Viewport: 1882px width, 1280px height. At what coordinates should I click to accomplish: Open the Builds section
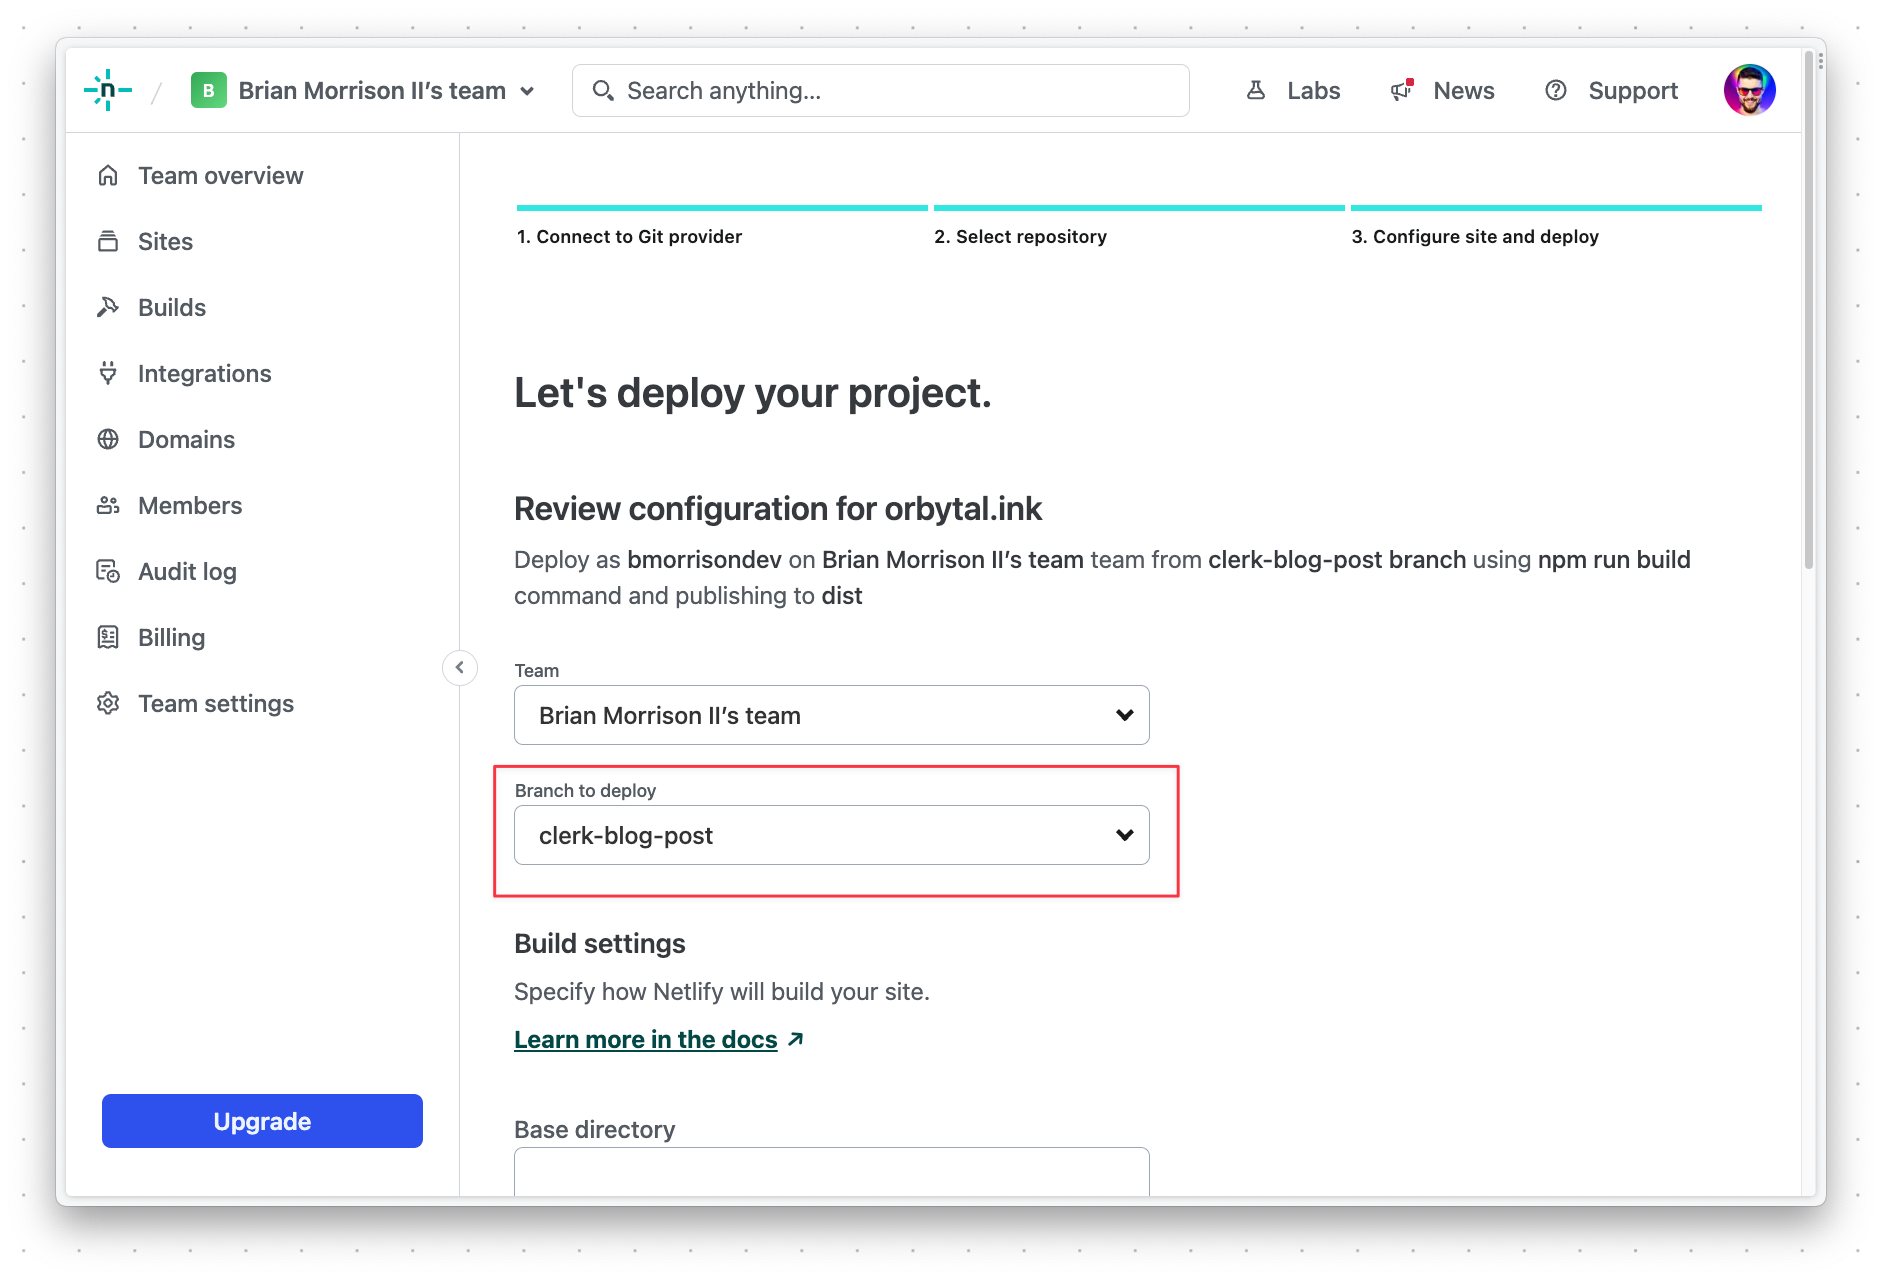pos(108,307)
